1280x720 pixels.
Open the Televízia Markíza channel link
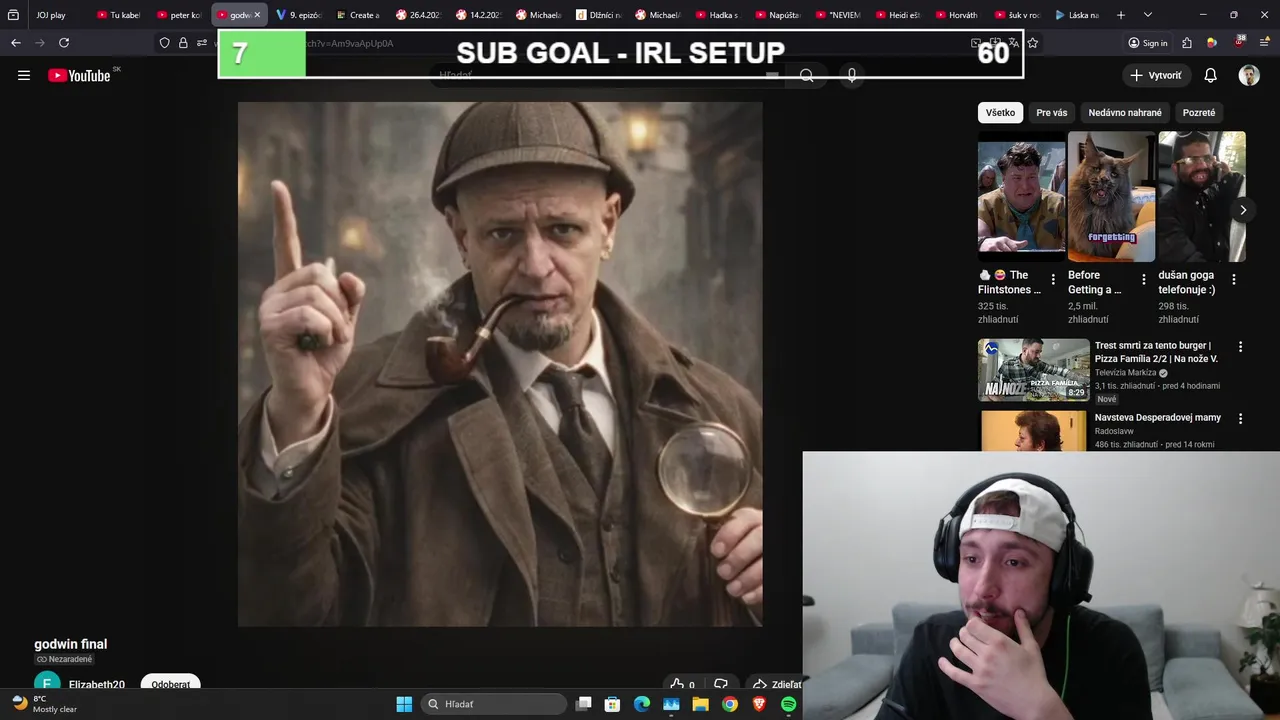coord(1125,373)
